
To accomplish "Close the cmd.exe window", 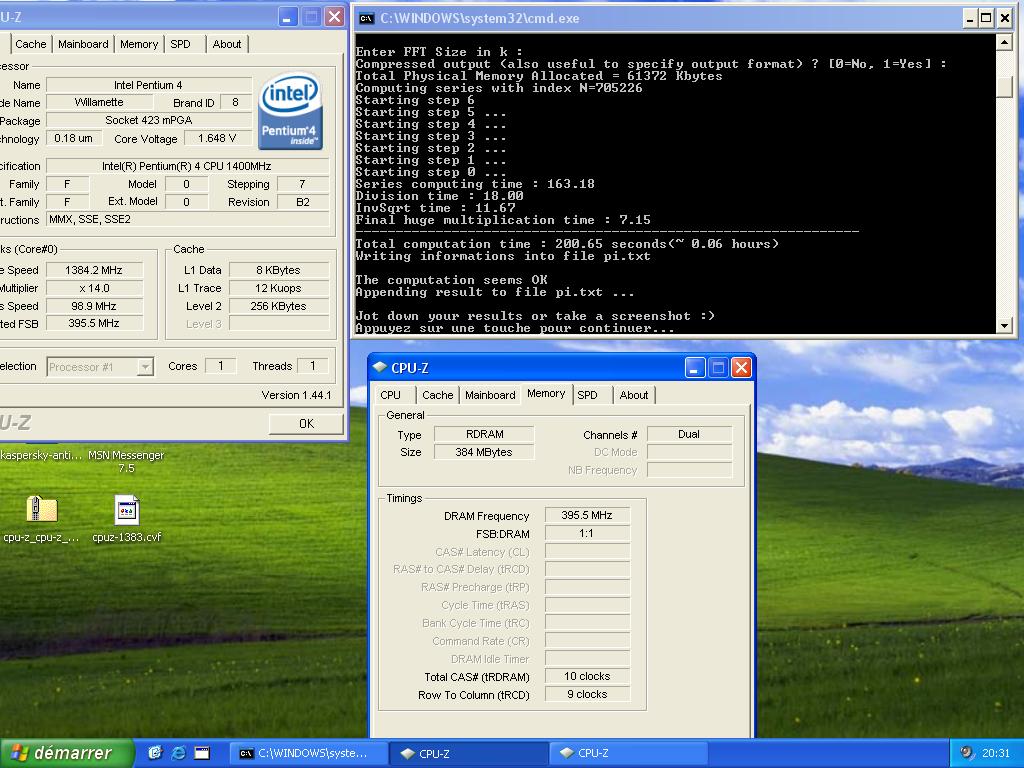I will click(1004, 18).
